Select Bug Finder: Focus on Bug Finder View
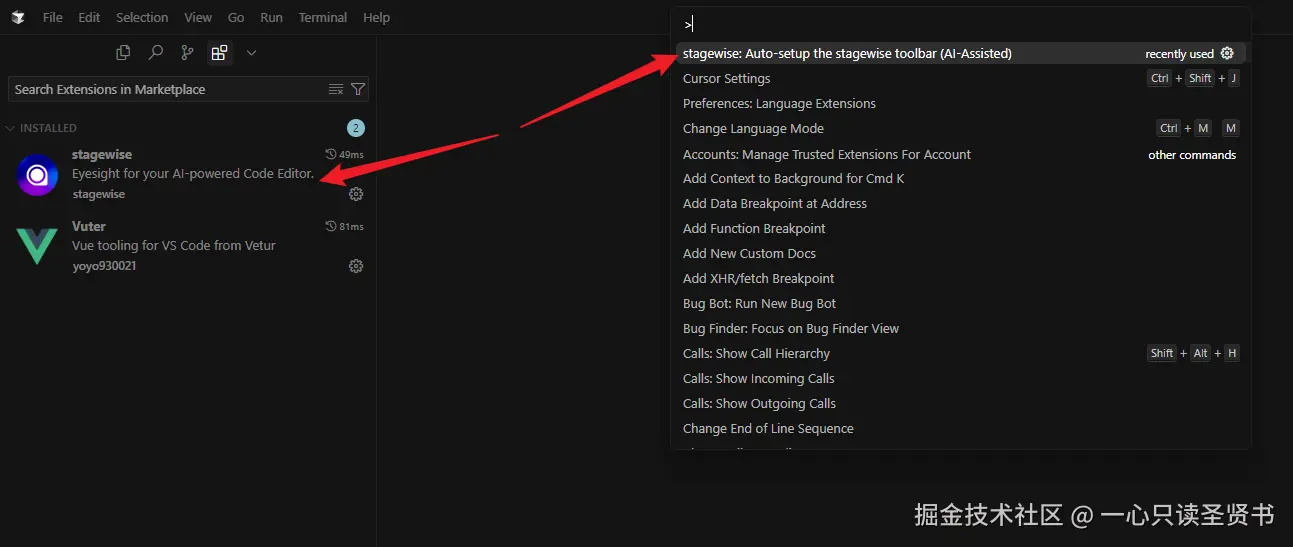Image resolution: width=1293 pixels, height=547 pixels. click(x=960, y=328)
